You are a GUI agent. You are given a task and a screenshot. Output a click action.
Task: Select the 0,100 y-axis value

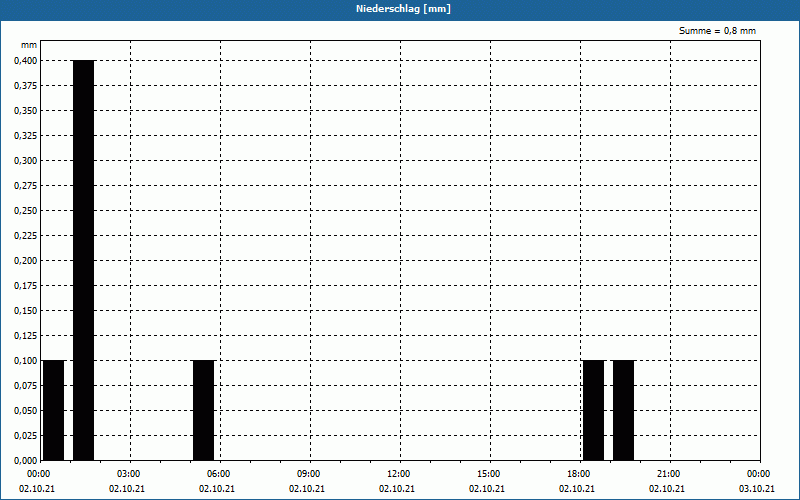(x=26, y=361)
